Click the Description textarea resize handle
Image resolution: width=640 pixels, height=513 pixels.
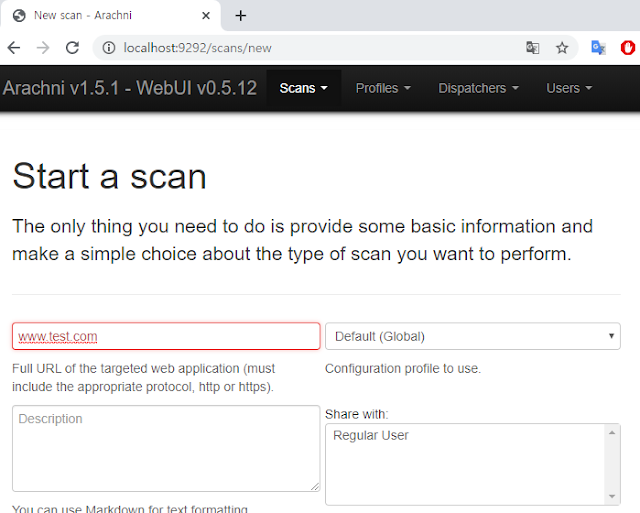(x=315, y=486)
